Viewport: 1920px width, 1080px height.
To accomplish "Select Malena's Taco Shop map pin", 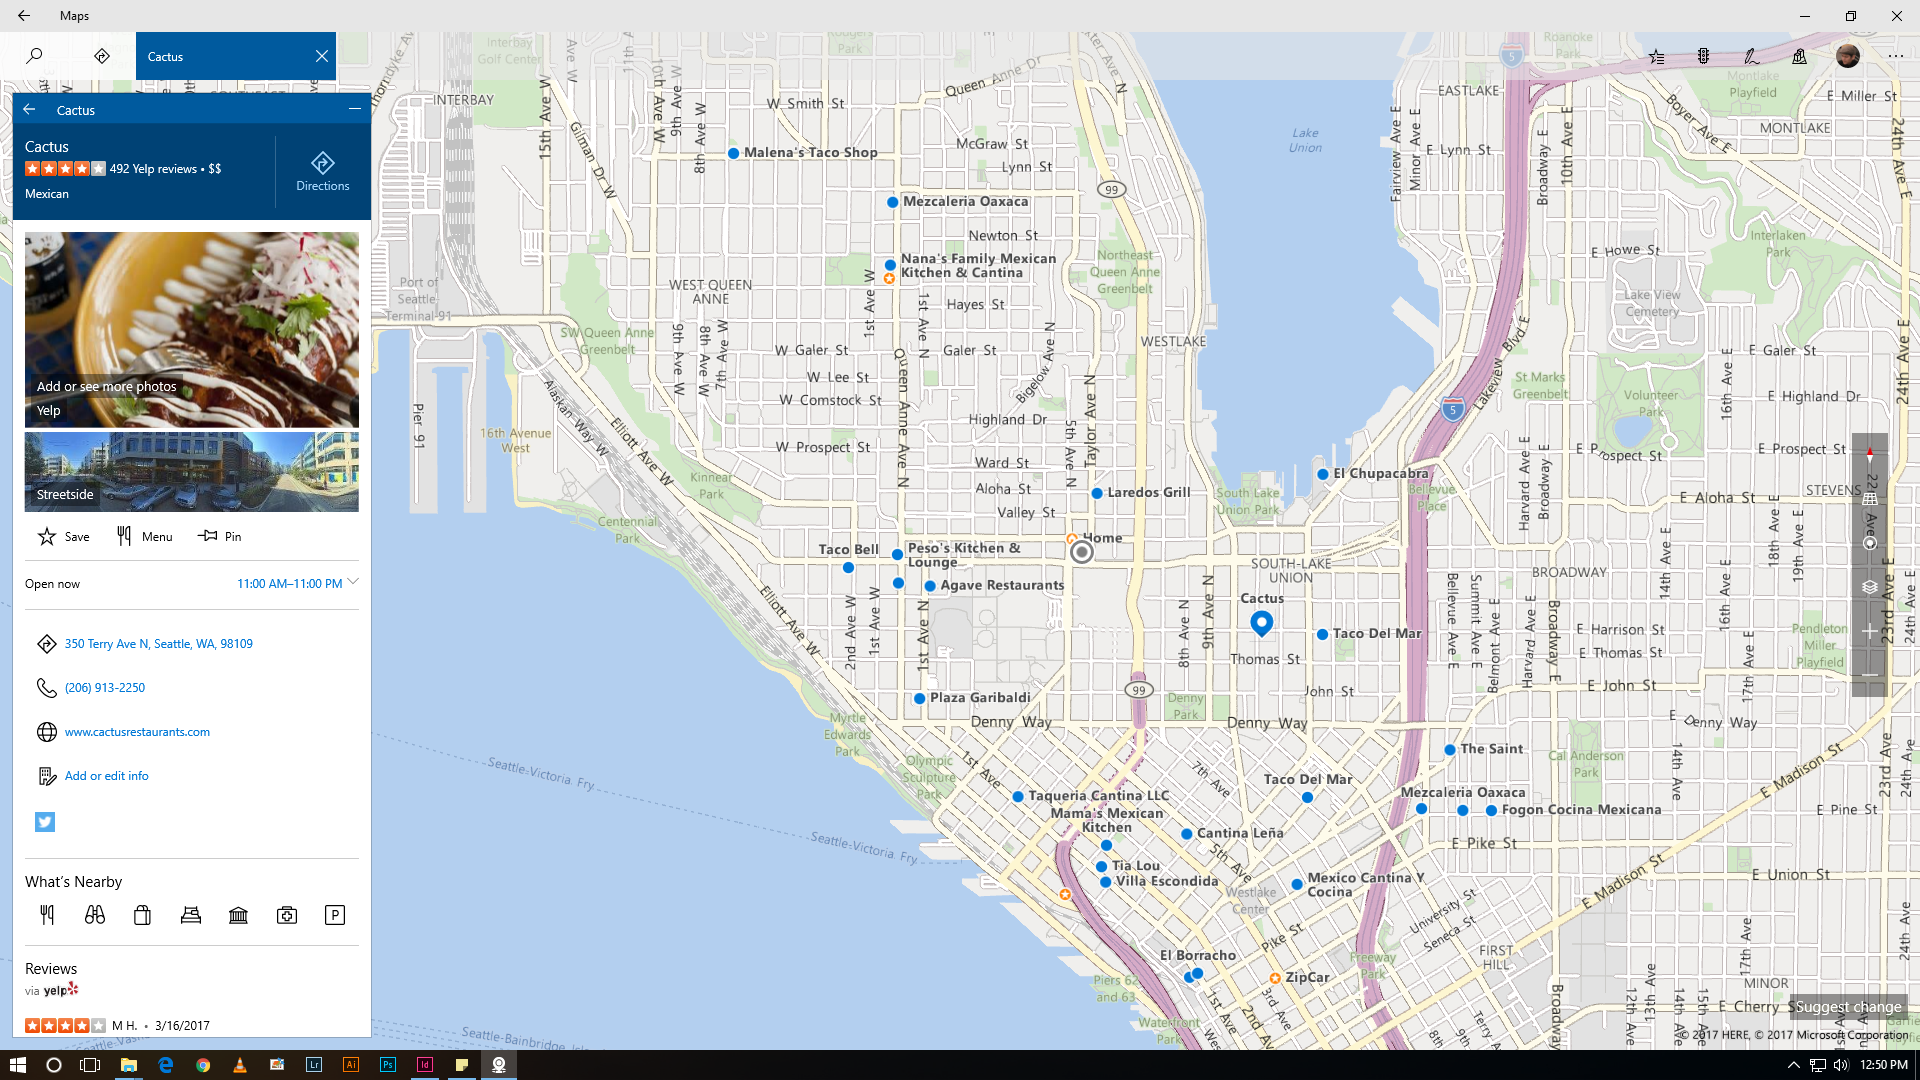I will point(734,153).
